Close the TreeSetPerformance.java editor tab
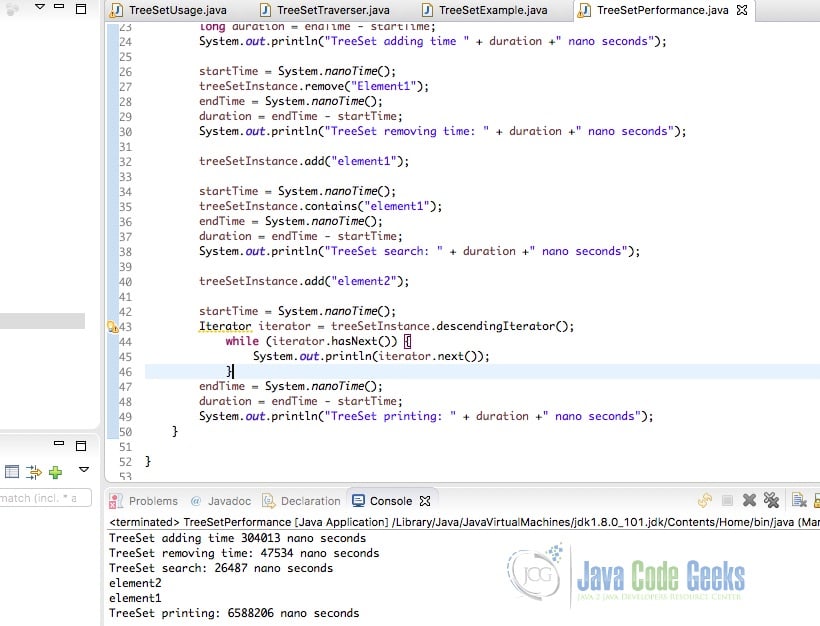 pyautogui.click(x=742, y=10)
